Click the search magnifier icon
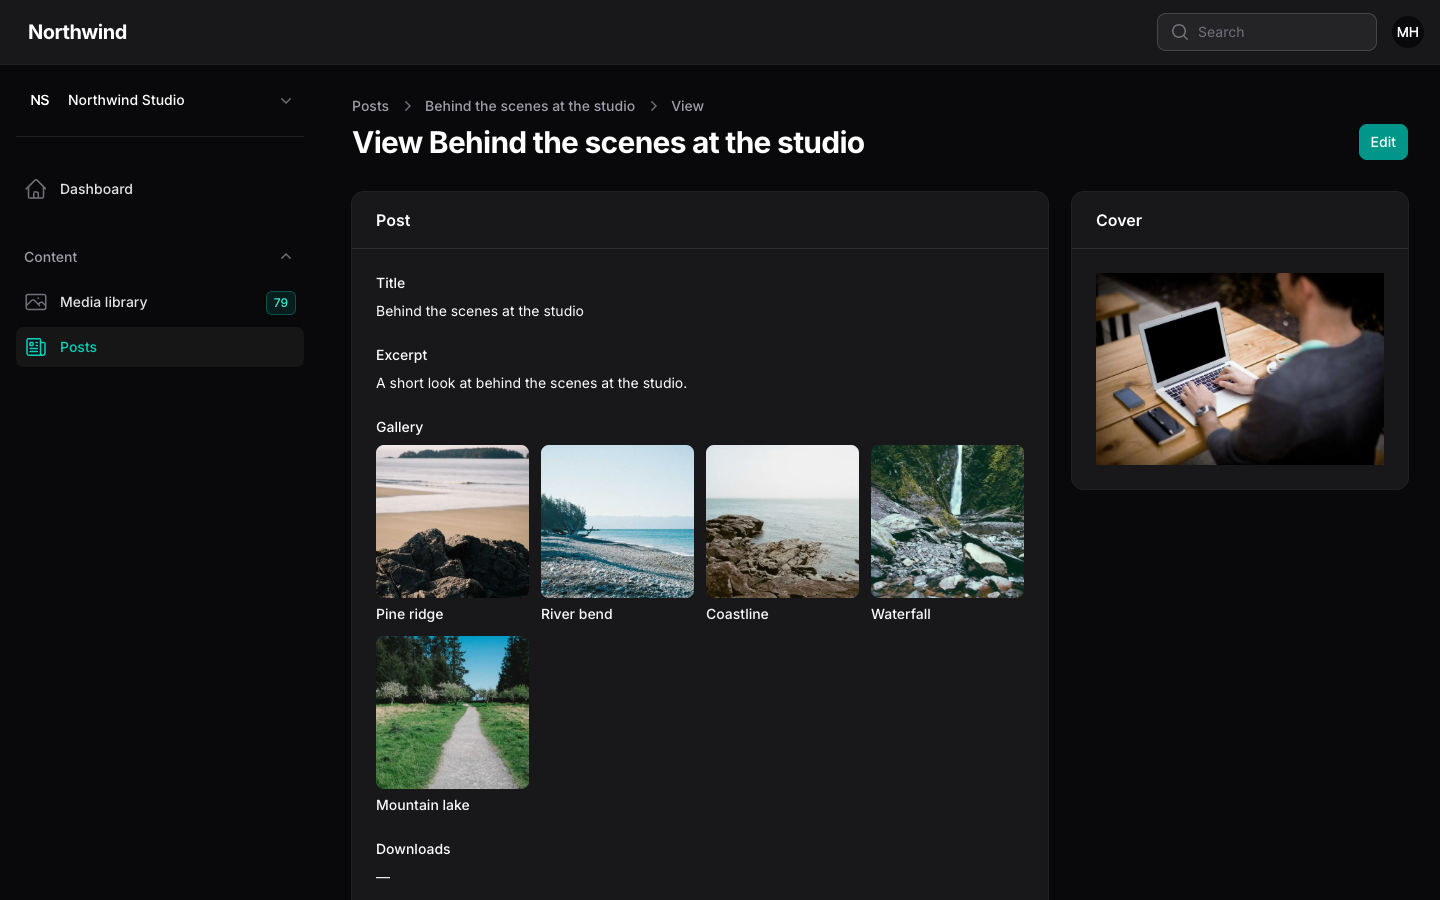 pos(1180,32)
